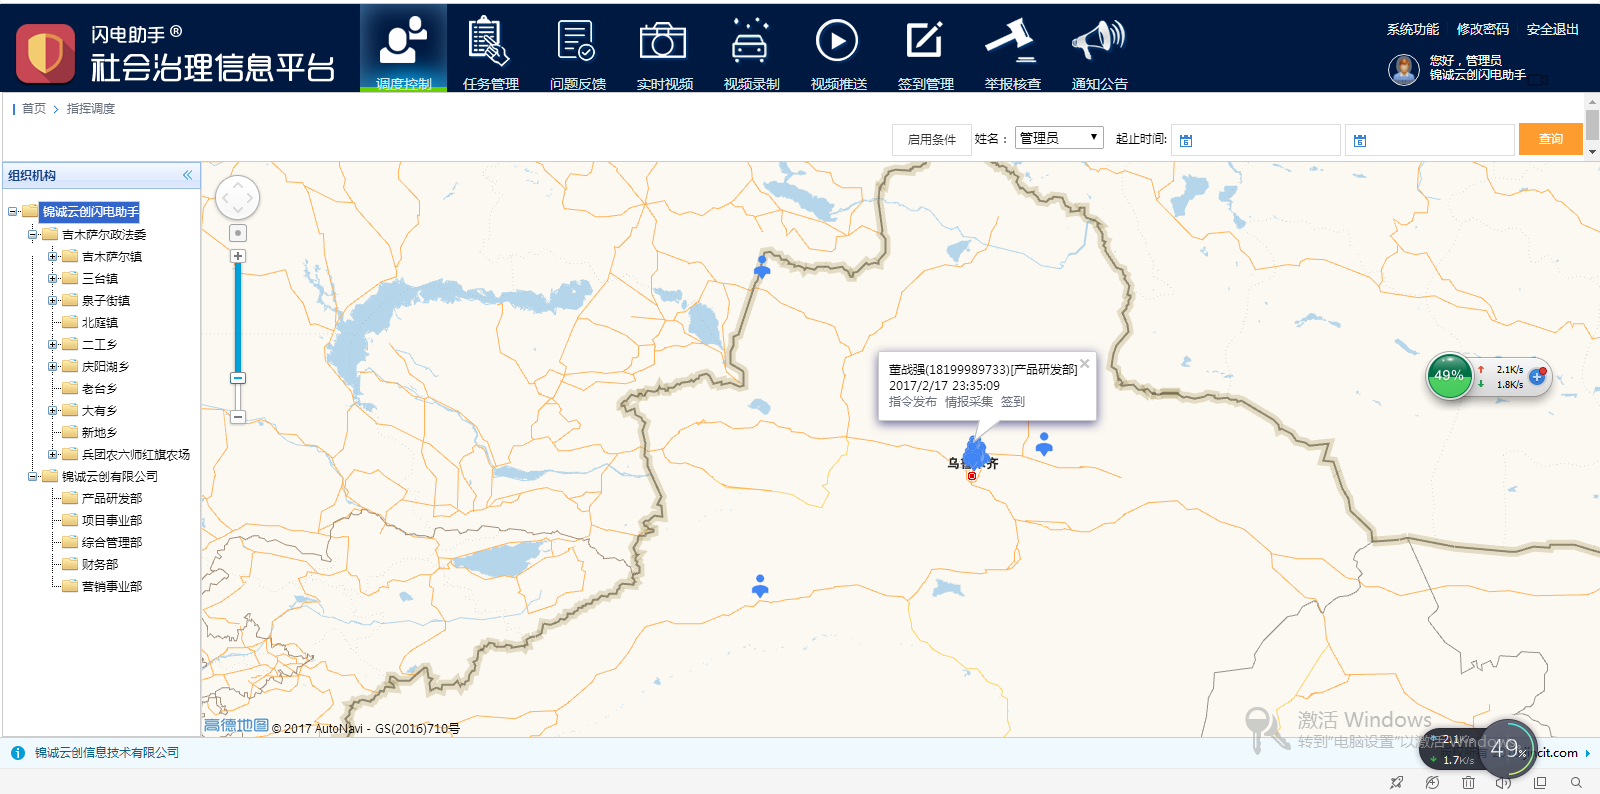
Task: Collapse the 组织机构 side panel
Action: 187,175
